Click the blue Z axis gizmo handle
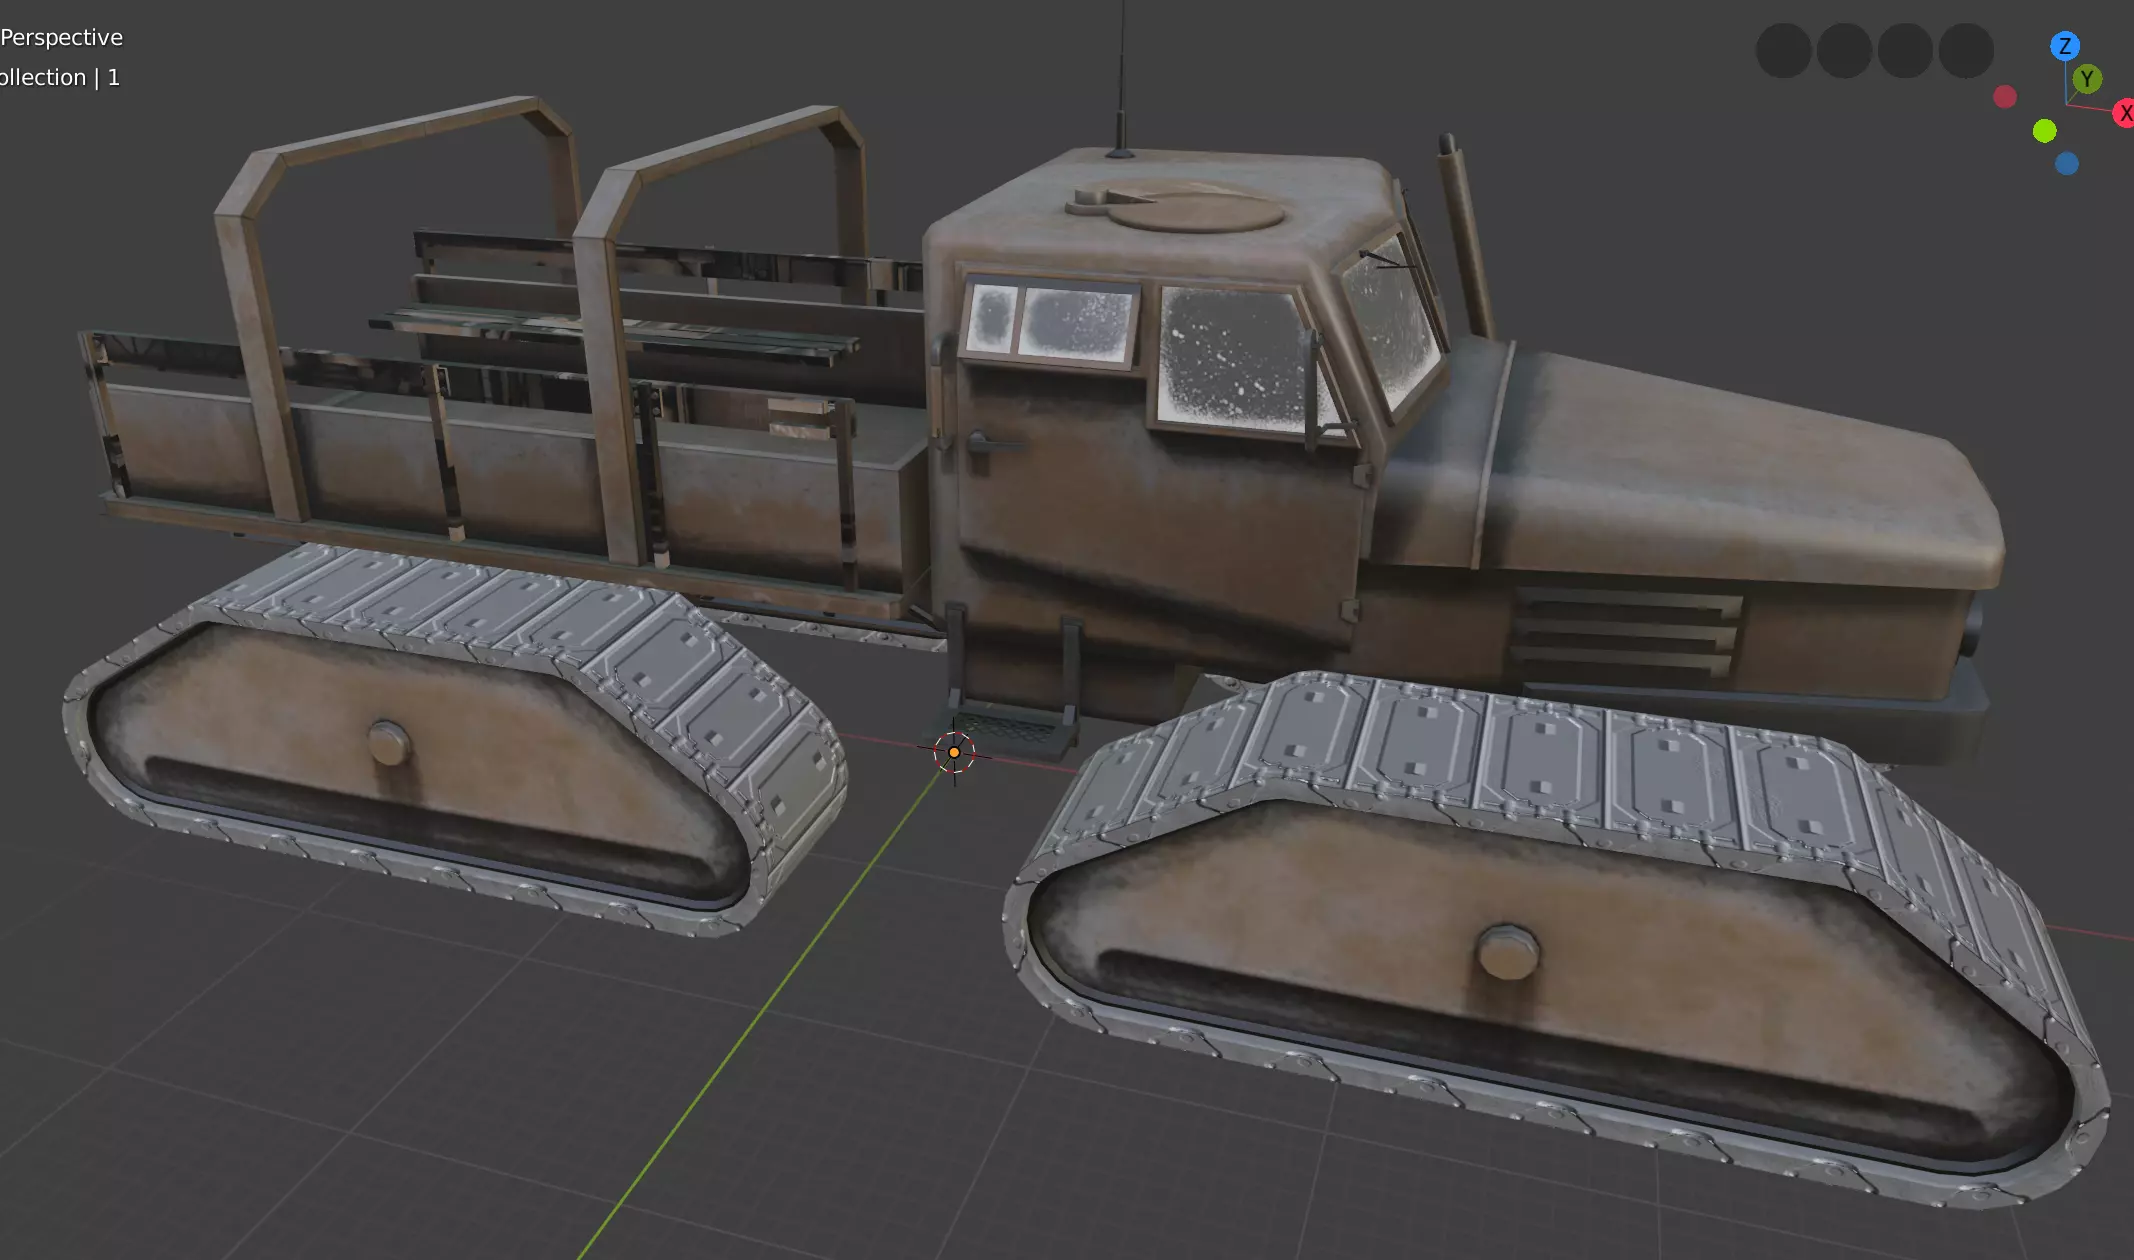 tap(2064, 46)
